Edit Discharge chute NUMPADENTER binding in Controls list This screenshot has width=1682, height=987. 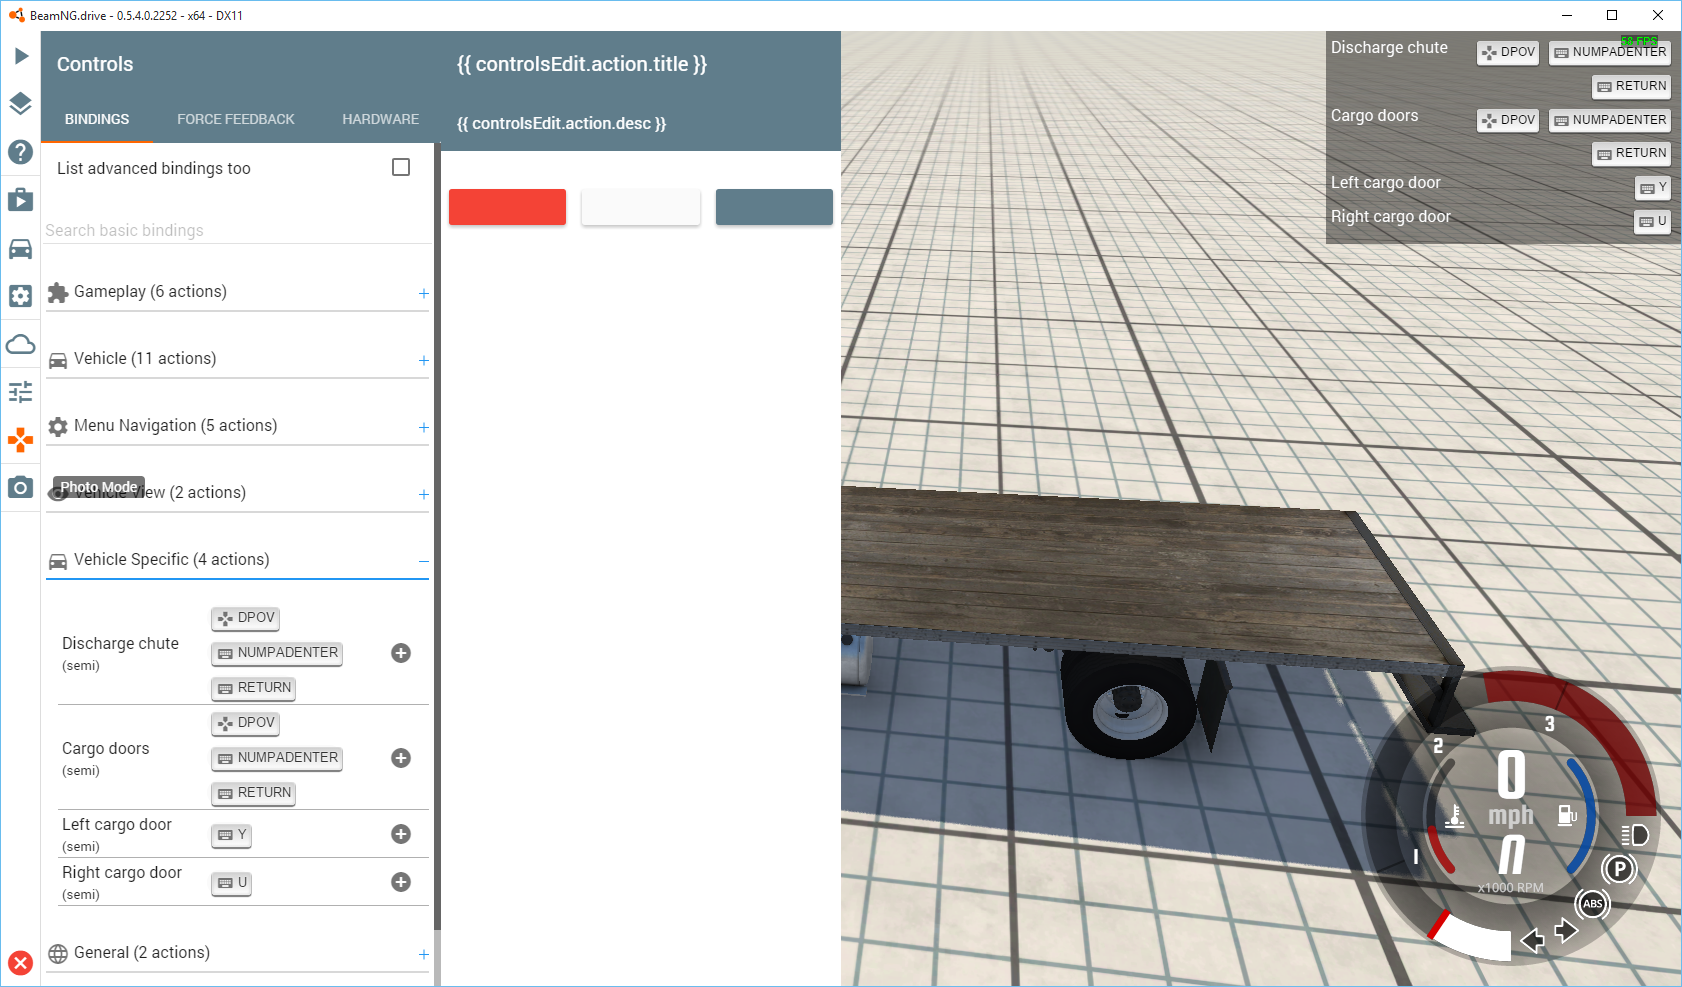pos(277,653)
